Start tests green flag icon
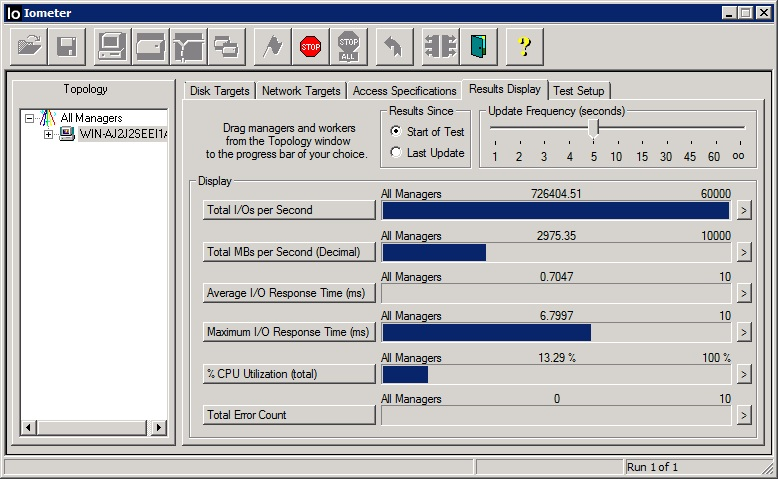Viewport: 778px width, 479px height. coord(272,47)
